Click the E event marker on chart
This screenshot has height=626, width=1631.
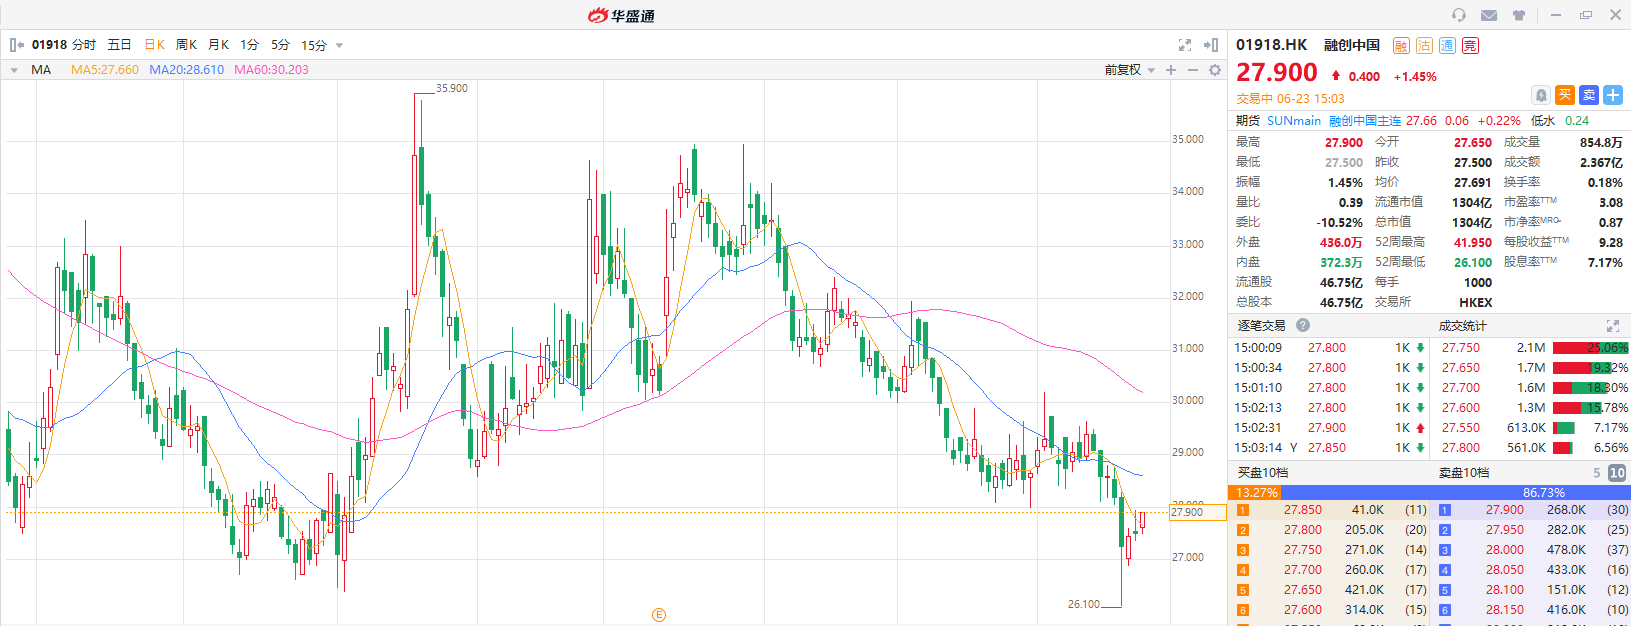pyautogui.click(x=658, y=615)
